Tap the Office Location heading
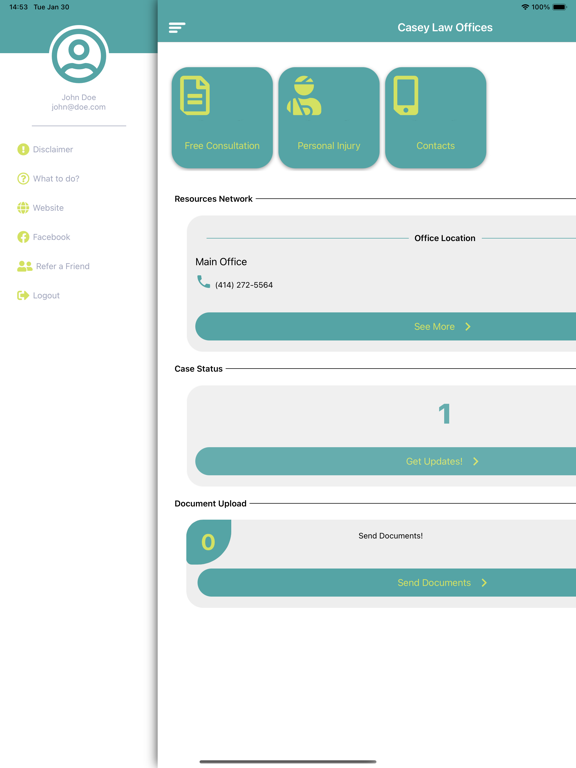576x768 pixels. [445, 238]
